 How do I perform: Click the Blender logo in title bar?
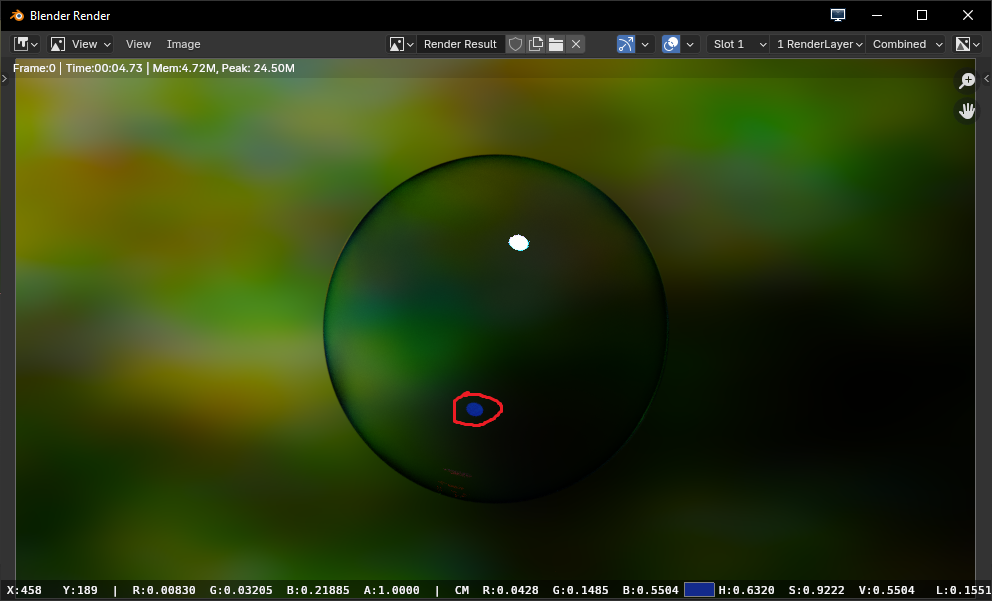coord(16,16)
